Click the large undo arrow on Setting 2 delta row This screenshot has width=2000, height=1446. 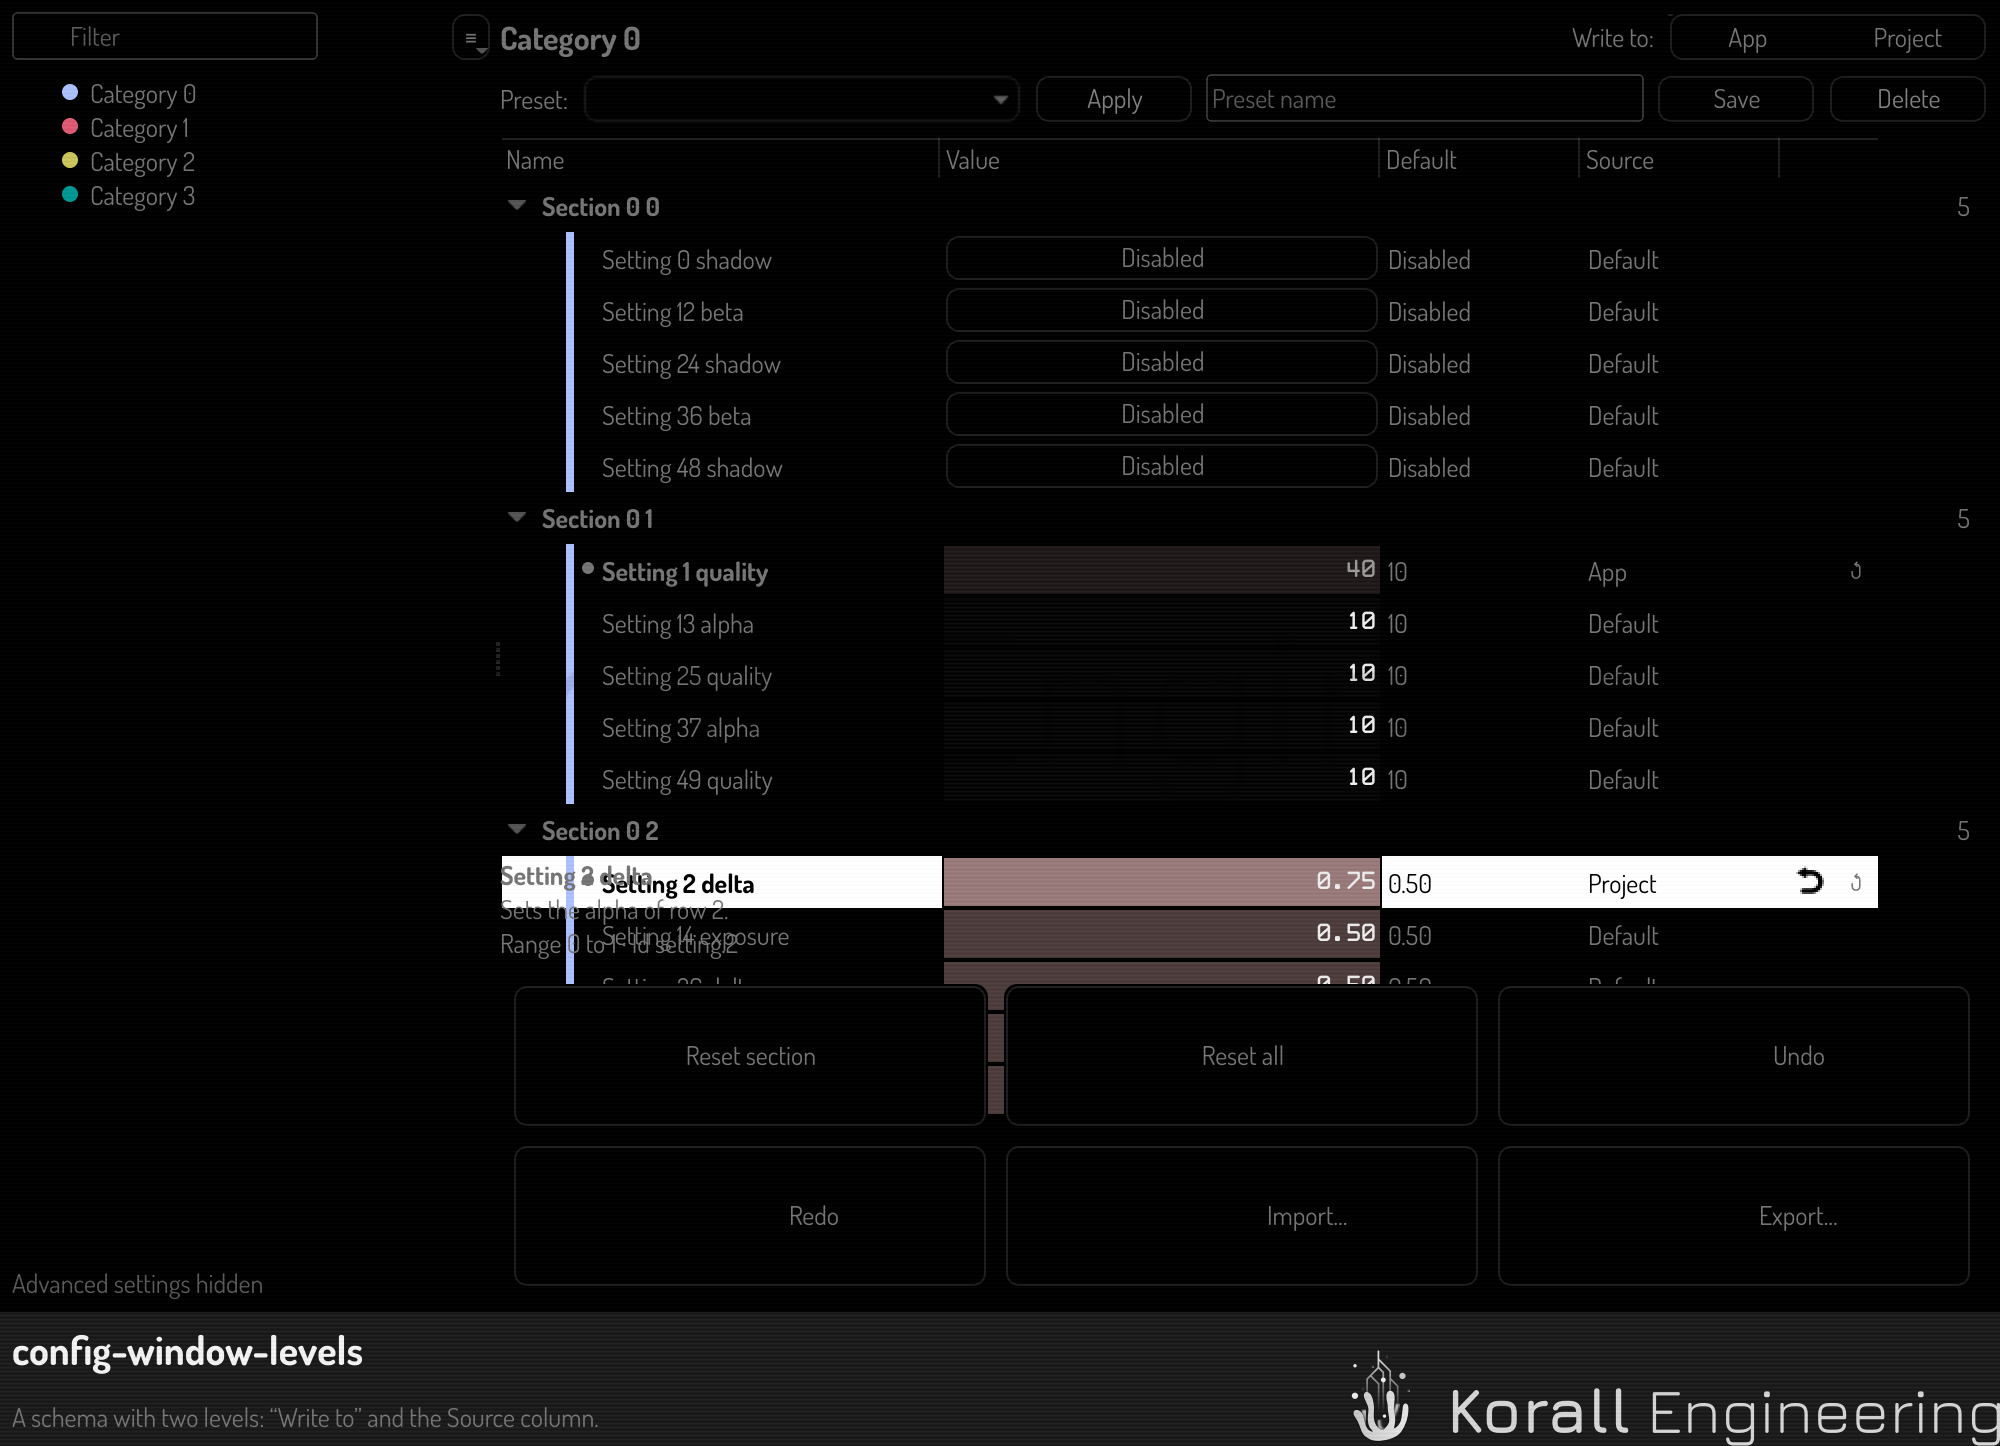pyautogui.click(x=1810, y=881)
